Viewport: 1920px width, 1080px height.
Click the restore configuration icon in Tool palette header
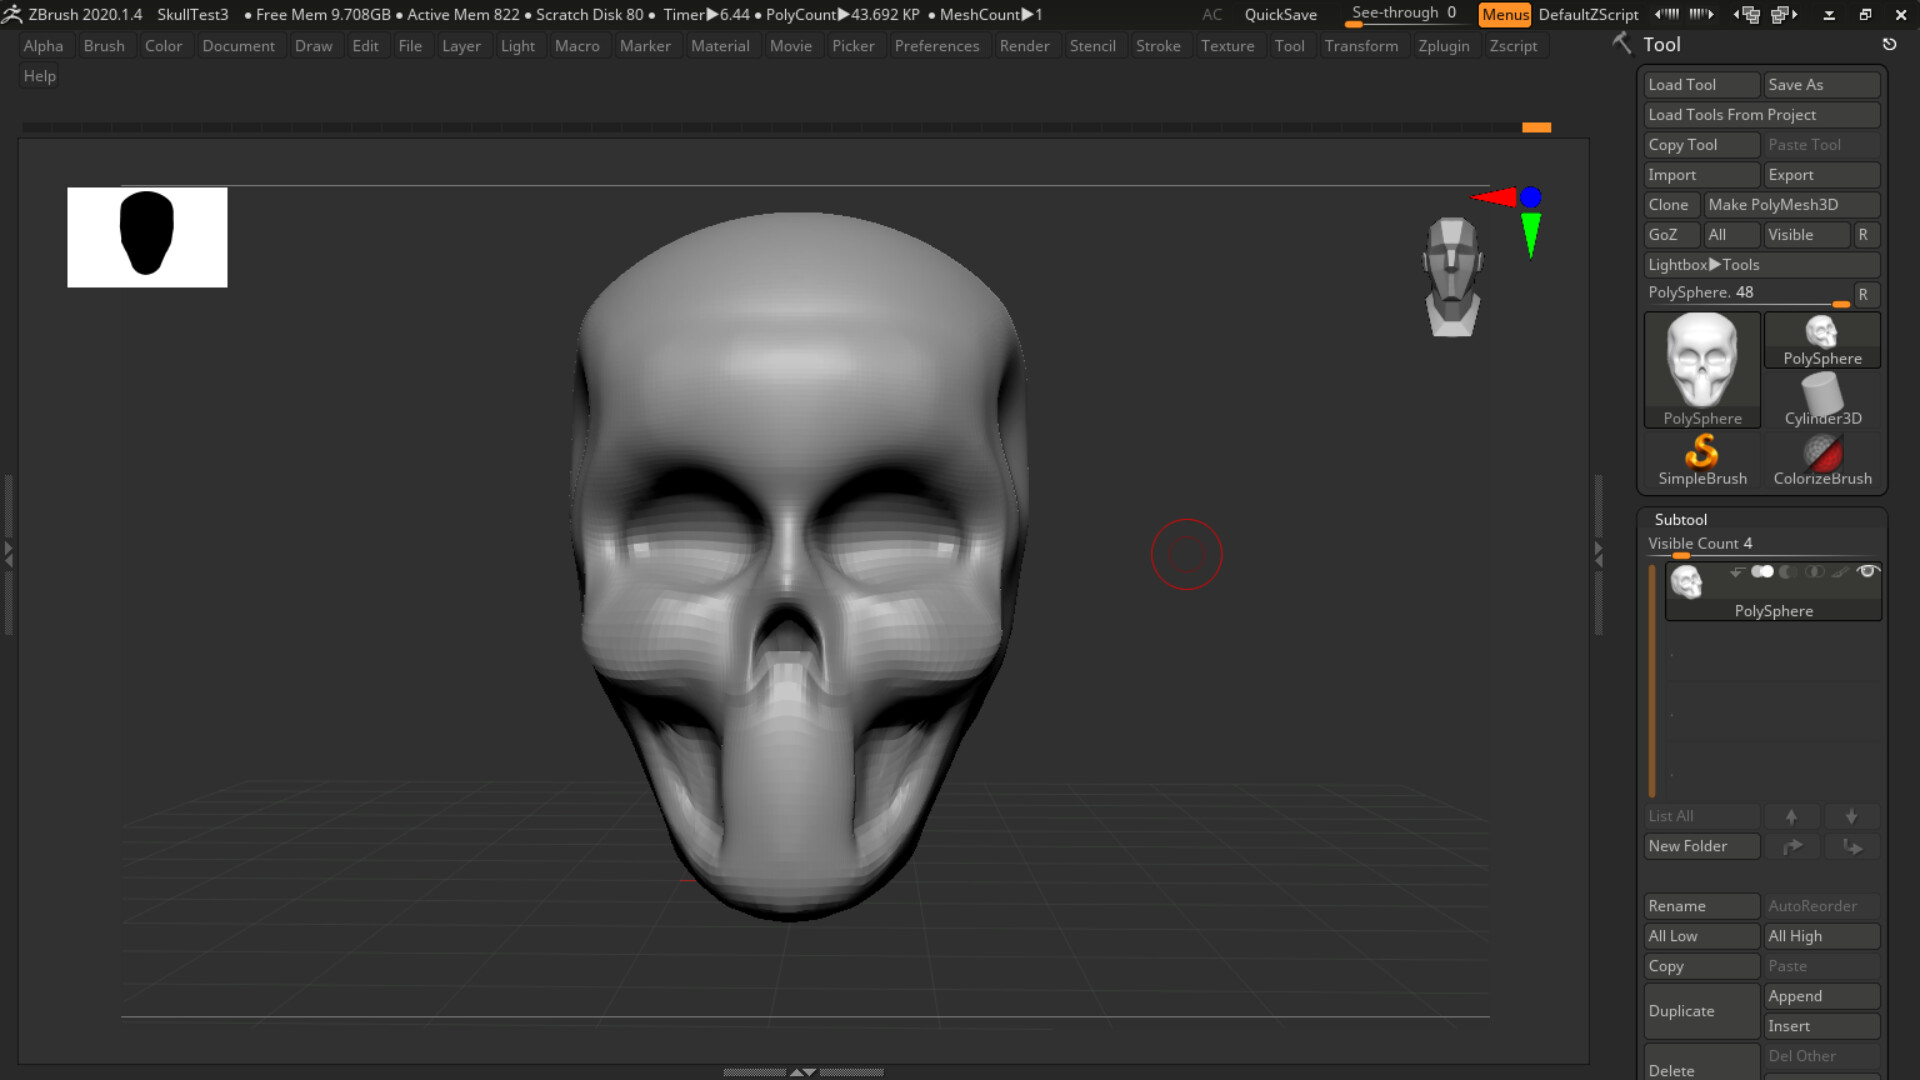1890,44
